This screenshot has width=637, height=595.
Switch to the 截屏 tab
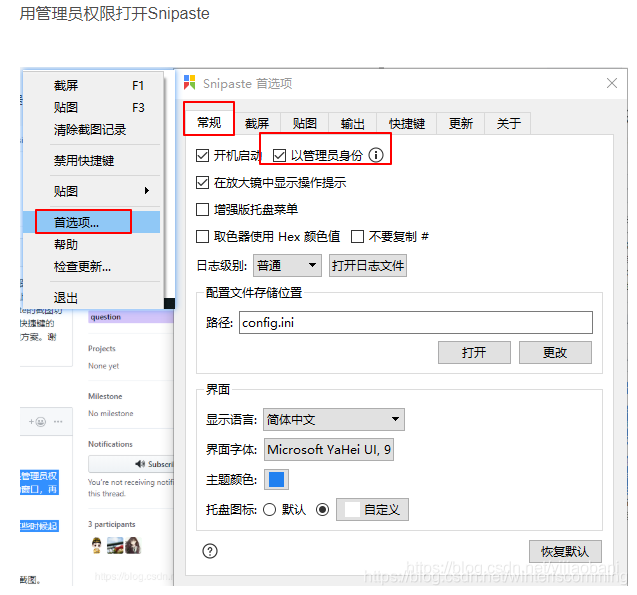click(257, 123)
